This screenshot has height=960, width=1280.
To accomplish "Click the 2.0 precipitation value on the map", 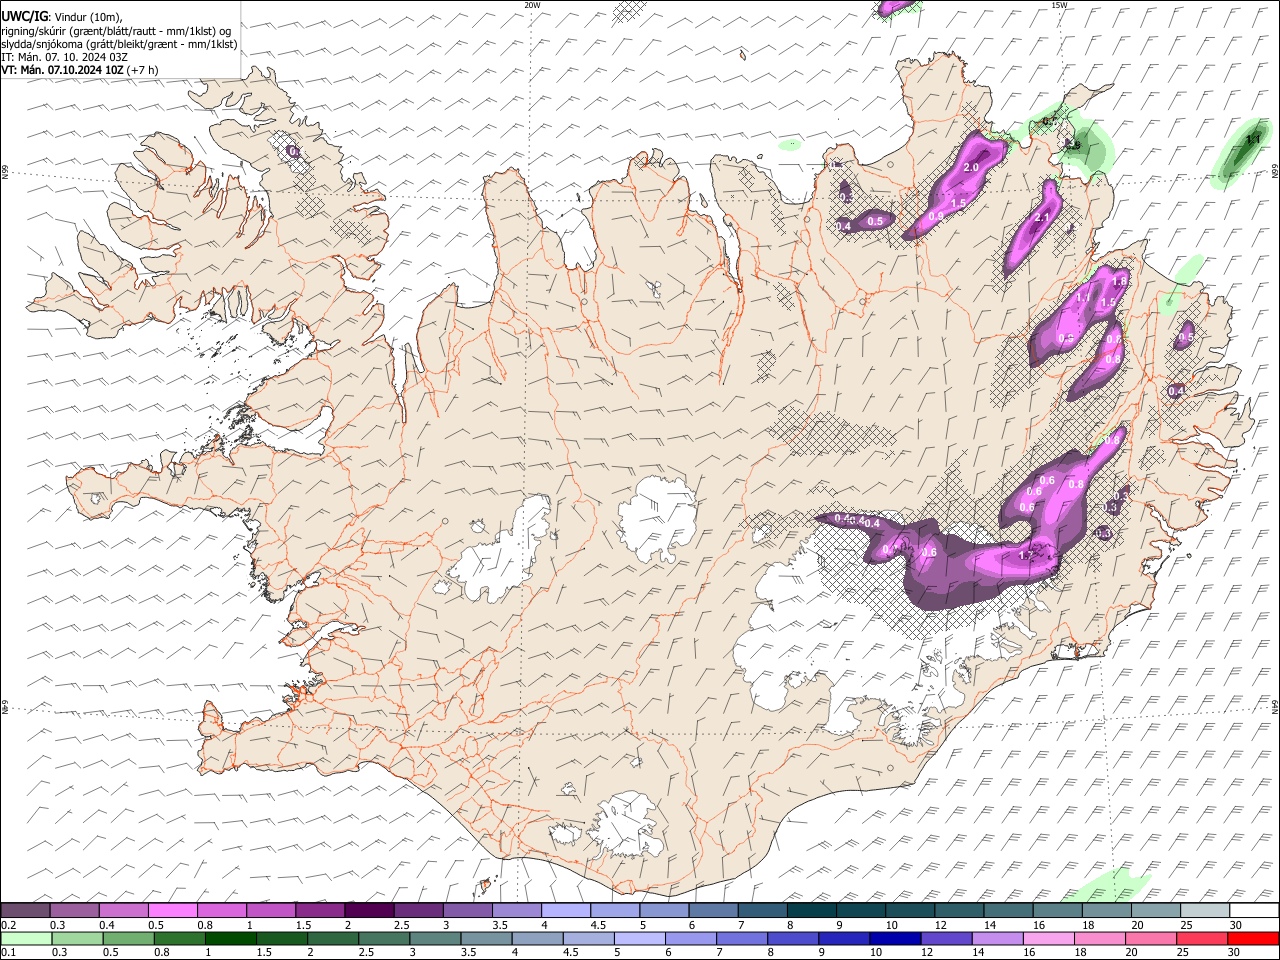I will [x=970, y=168].
